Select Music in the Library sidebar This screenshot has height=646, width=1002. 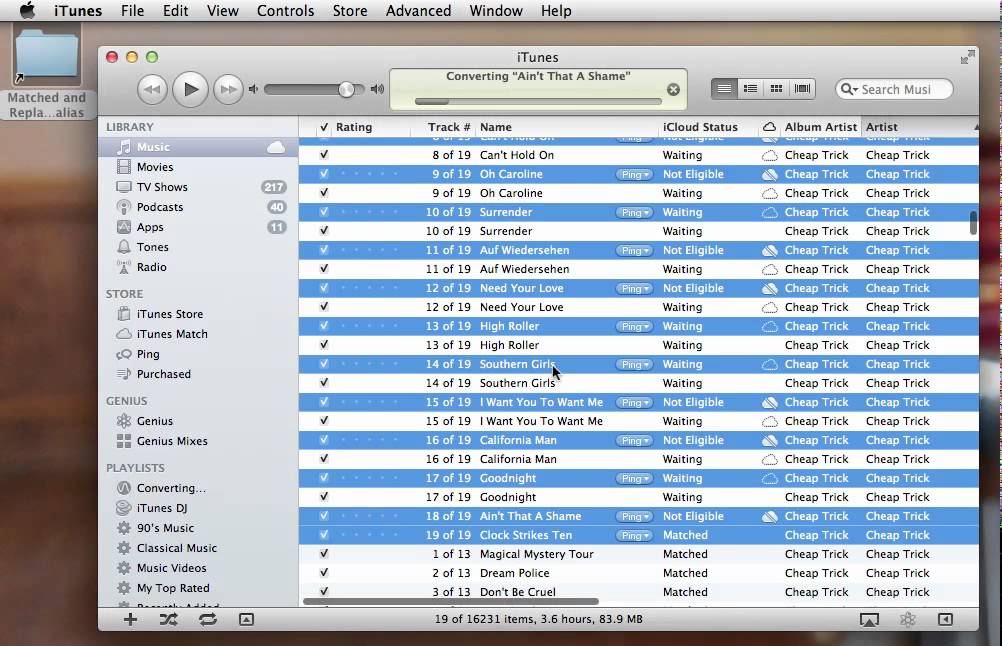coord(198,147)
